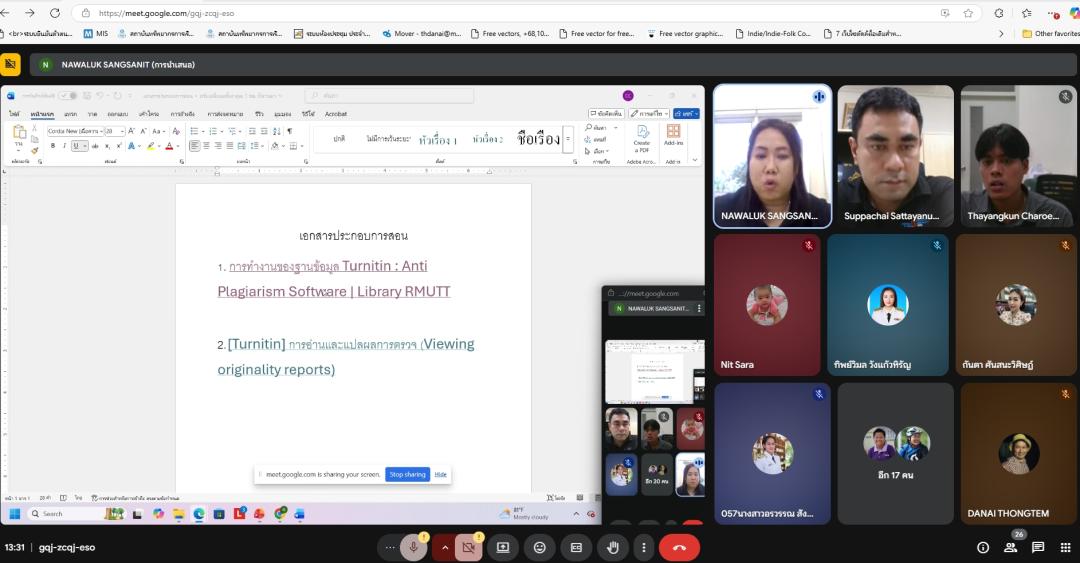Toggle closed captions in the meeting

(576, 547)
